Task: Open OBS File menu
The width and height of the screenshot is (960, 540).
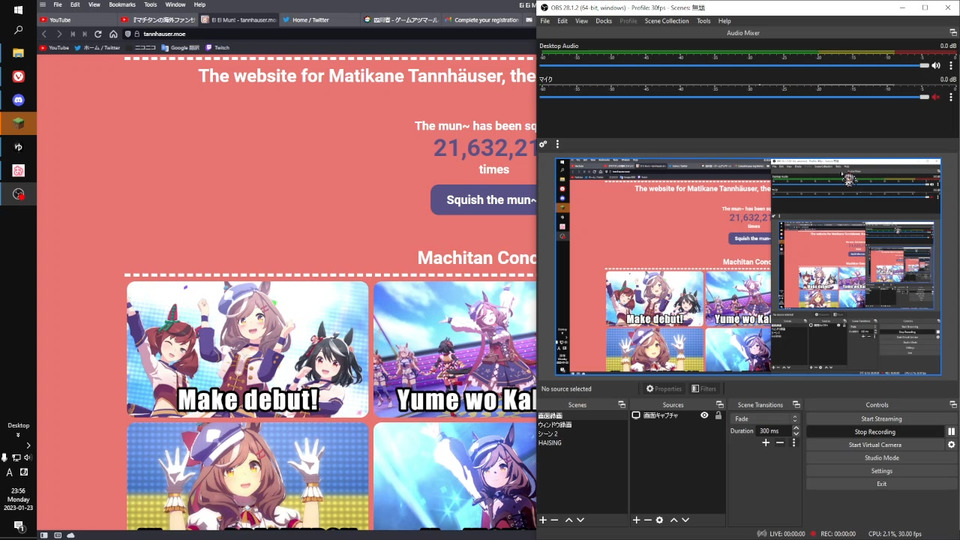Action: coord(545,21)
